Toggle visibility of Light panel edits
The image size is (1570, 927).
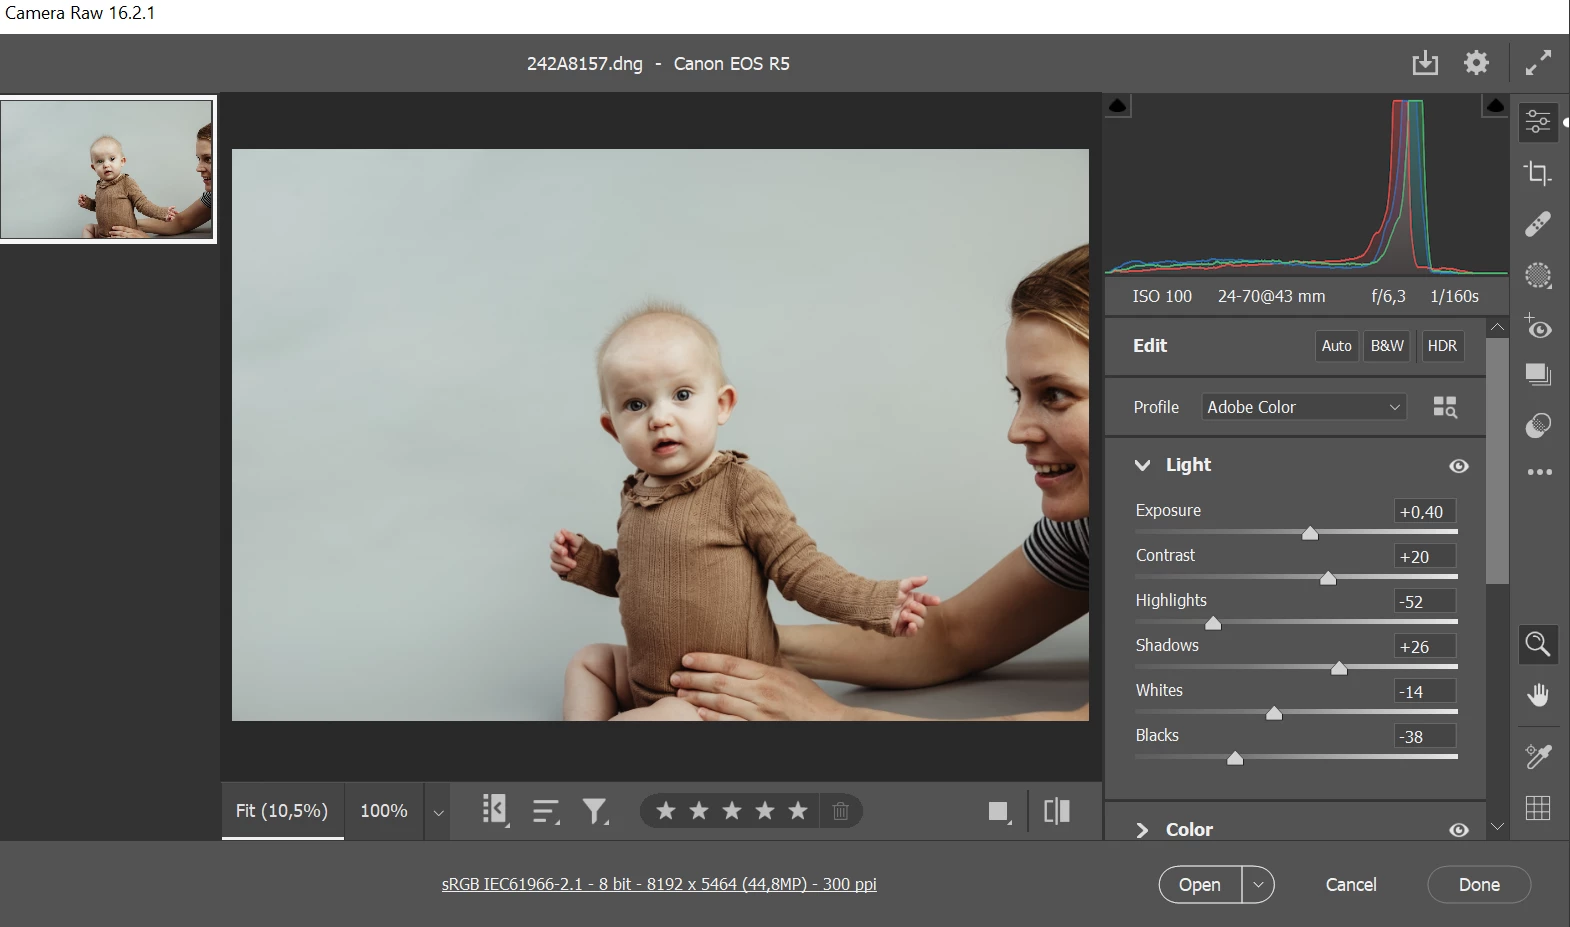pyautogui.click(x=1458, y=466)
